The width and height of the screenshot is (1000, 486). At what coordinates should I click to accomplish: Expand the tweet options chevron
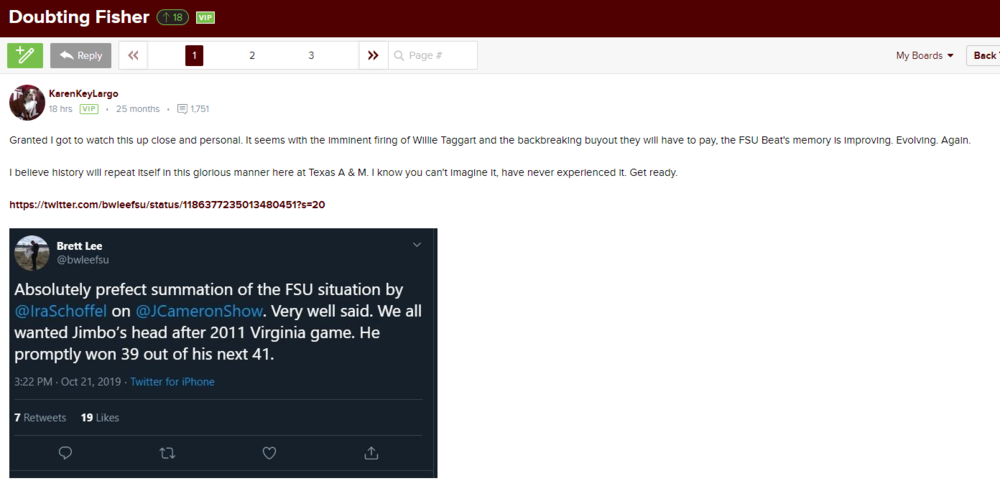coord(417,245)
